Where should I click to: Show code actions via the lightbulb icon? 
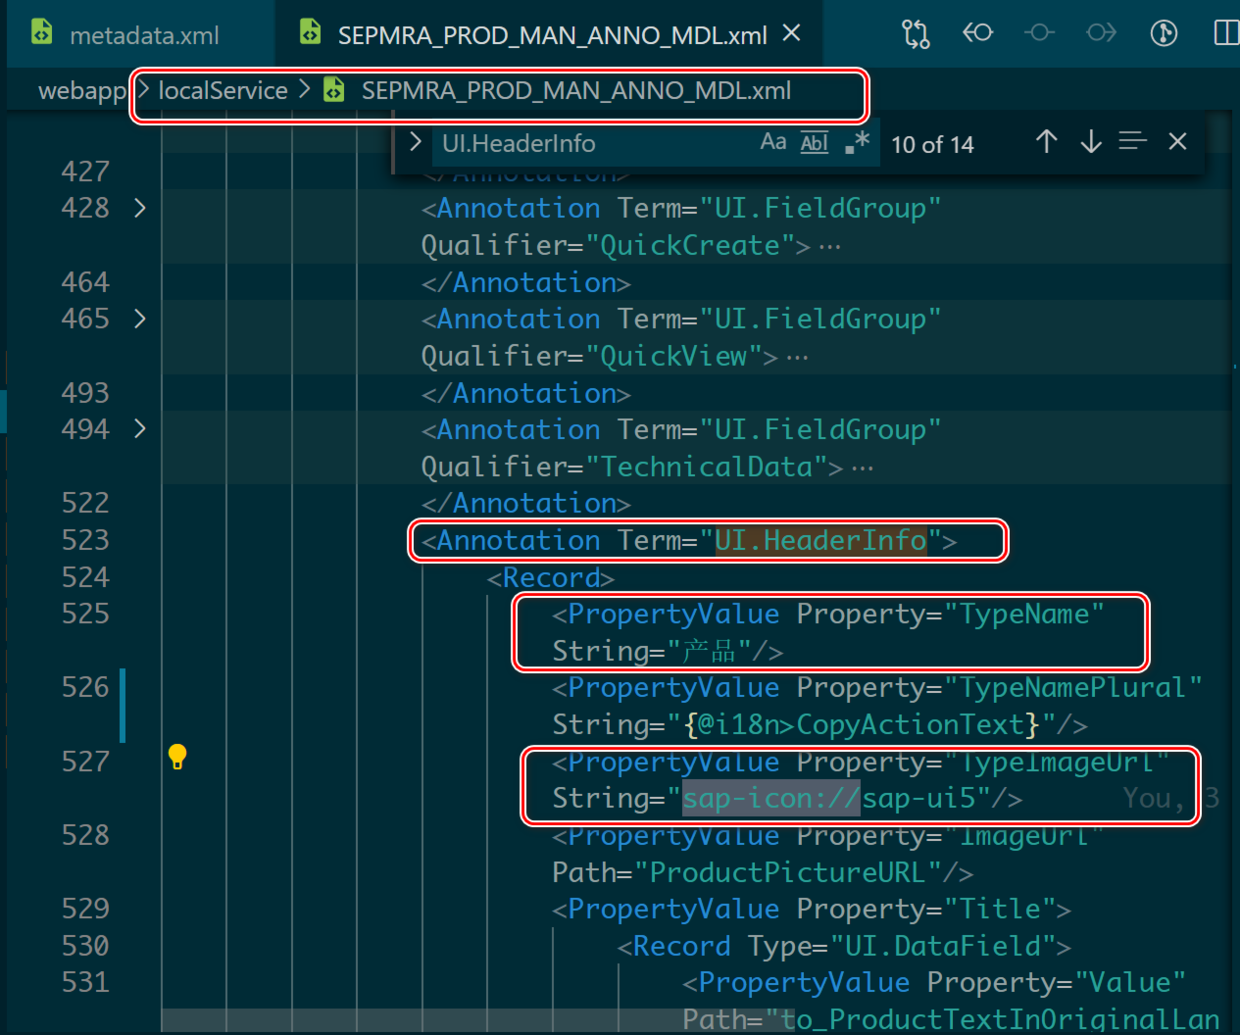177,757
